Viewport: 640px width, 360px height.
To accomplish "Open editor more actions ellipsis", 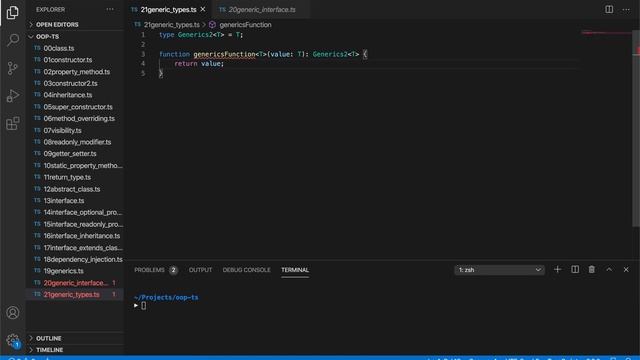I will tap(626, 9).
